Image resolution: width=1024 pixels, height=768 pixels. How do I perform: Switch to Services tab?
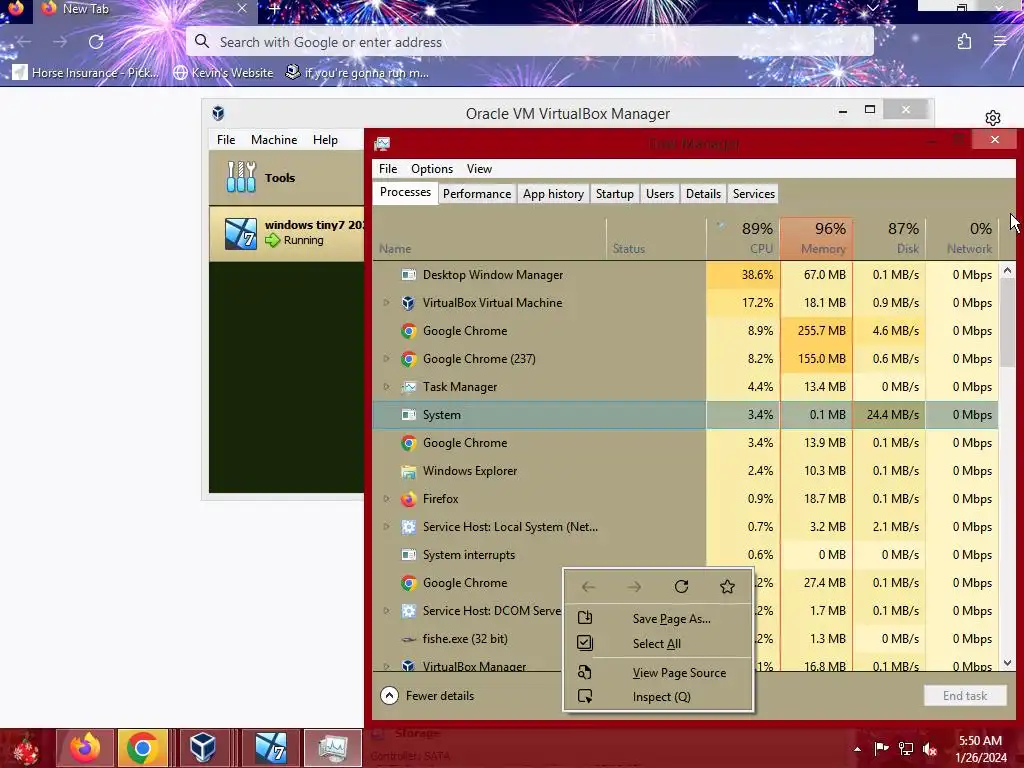click(x=754, y=194)
